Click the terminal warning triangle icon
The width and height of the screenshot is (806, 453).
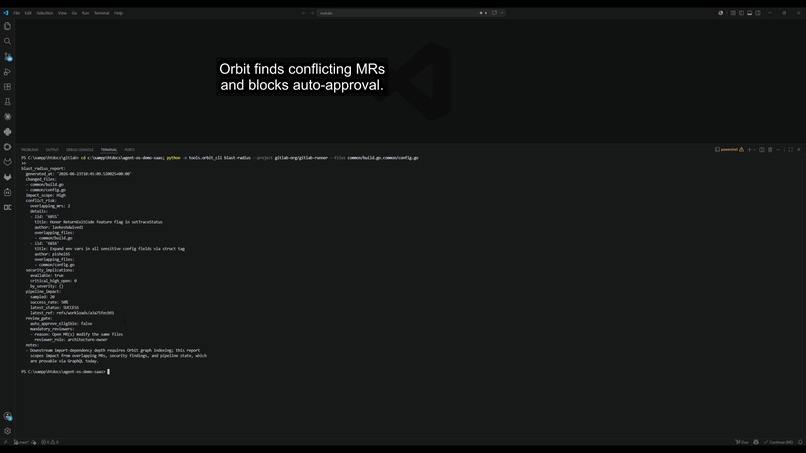[741, 150]
